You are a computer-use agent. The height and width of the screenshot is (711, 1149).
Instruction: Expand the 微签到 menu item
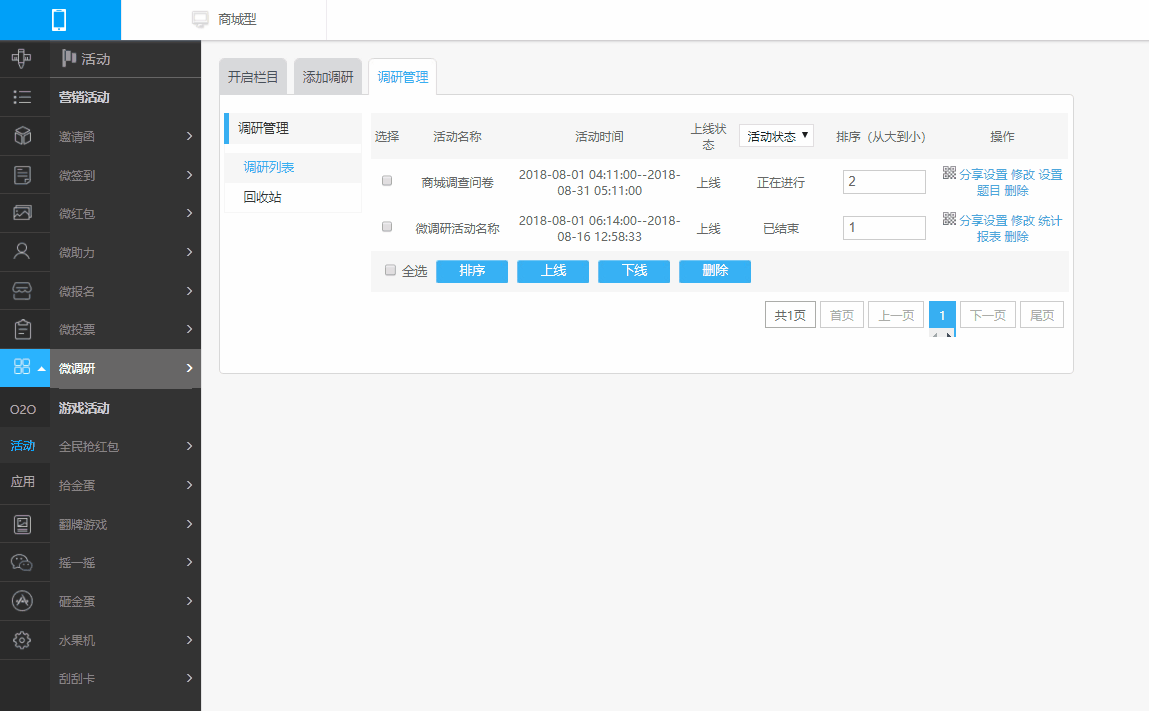pos(125,176)
